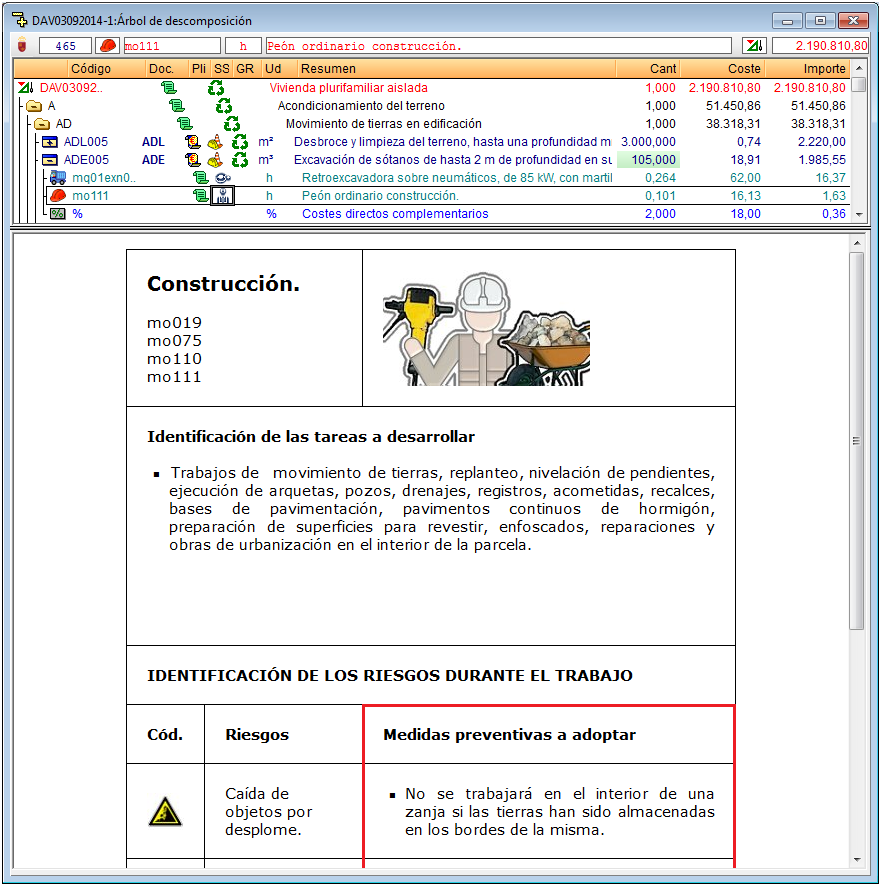Click the amount 1.985,55 in the ADE005 row
This screenshot has width=881, height=886.
[822, 160]
